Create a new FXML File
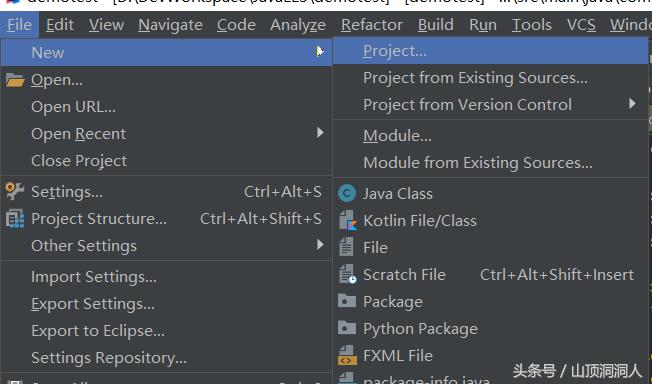 point(491,356)
